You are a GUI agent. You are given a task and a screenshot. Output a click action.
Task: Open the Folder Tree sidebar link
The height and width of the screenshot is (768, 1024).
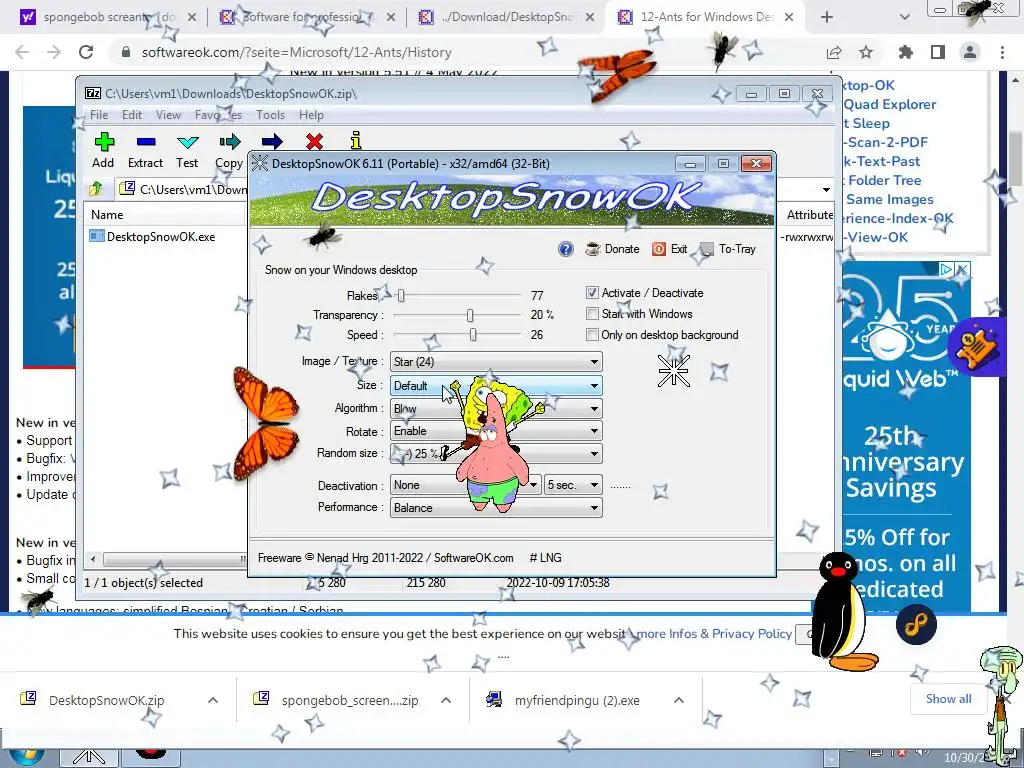884,180
